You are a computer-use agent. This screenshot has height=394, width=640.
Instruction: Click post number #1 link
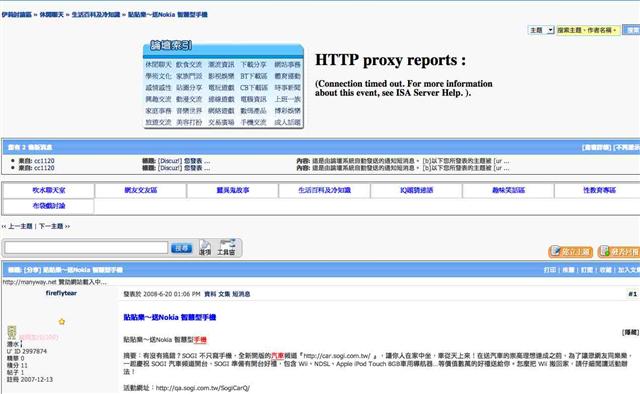pos(633,294)
